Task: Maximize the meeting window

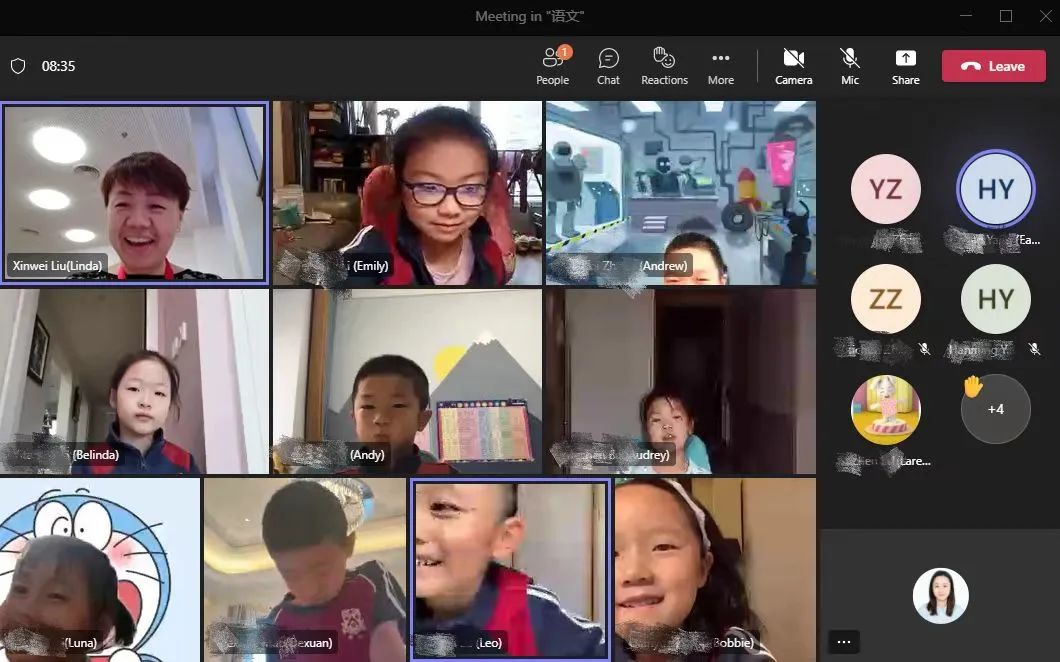Action: (x=1006, y=16)
